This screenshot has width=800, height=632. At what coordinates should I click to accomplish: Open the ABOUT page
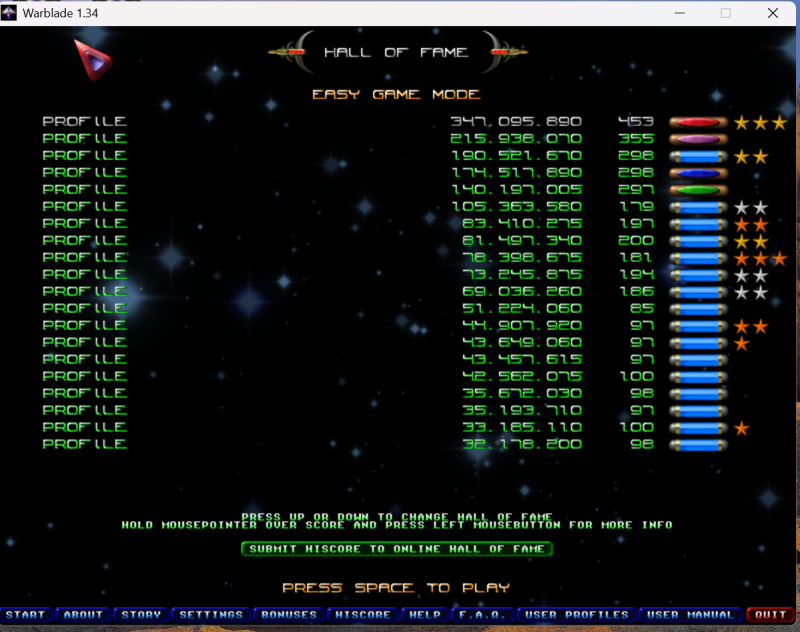click(83, 615)
